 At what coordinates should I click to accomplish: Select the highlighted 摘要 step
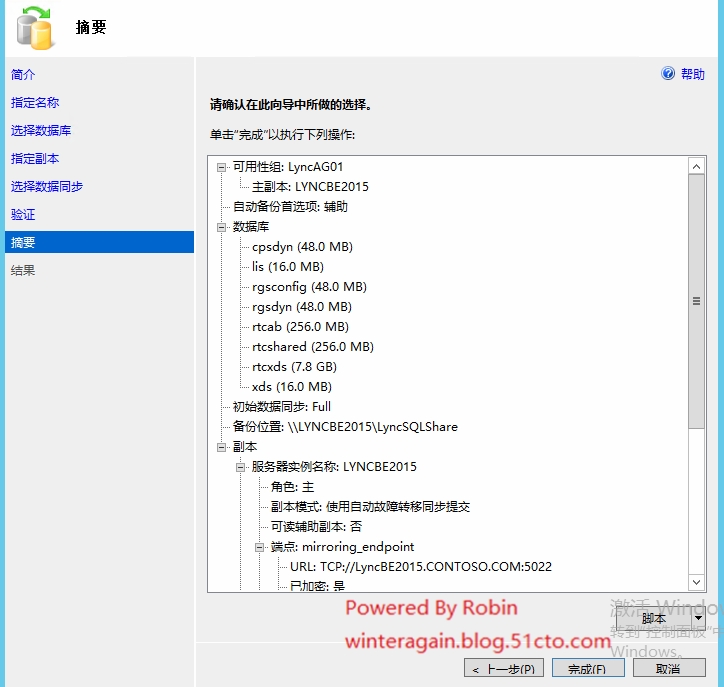[99, 242]
